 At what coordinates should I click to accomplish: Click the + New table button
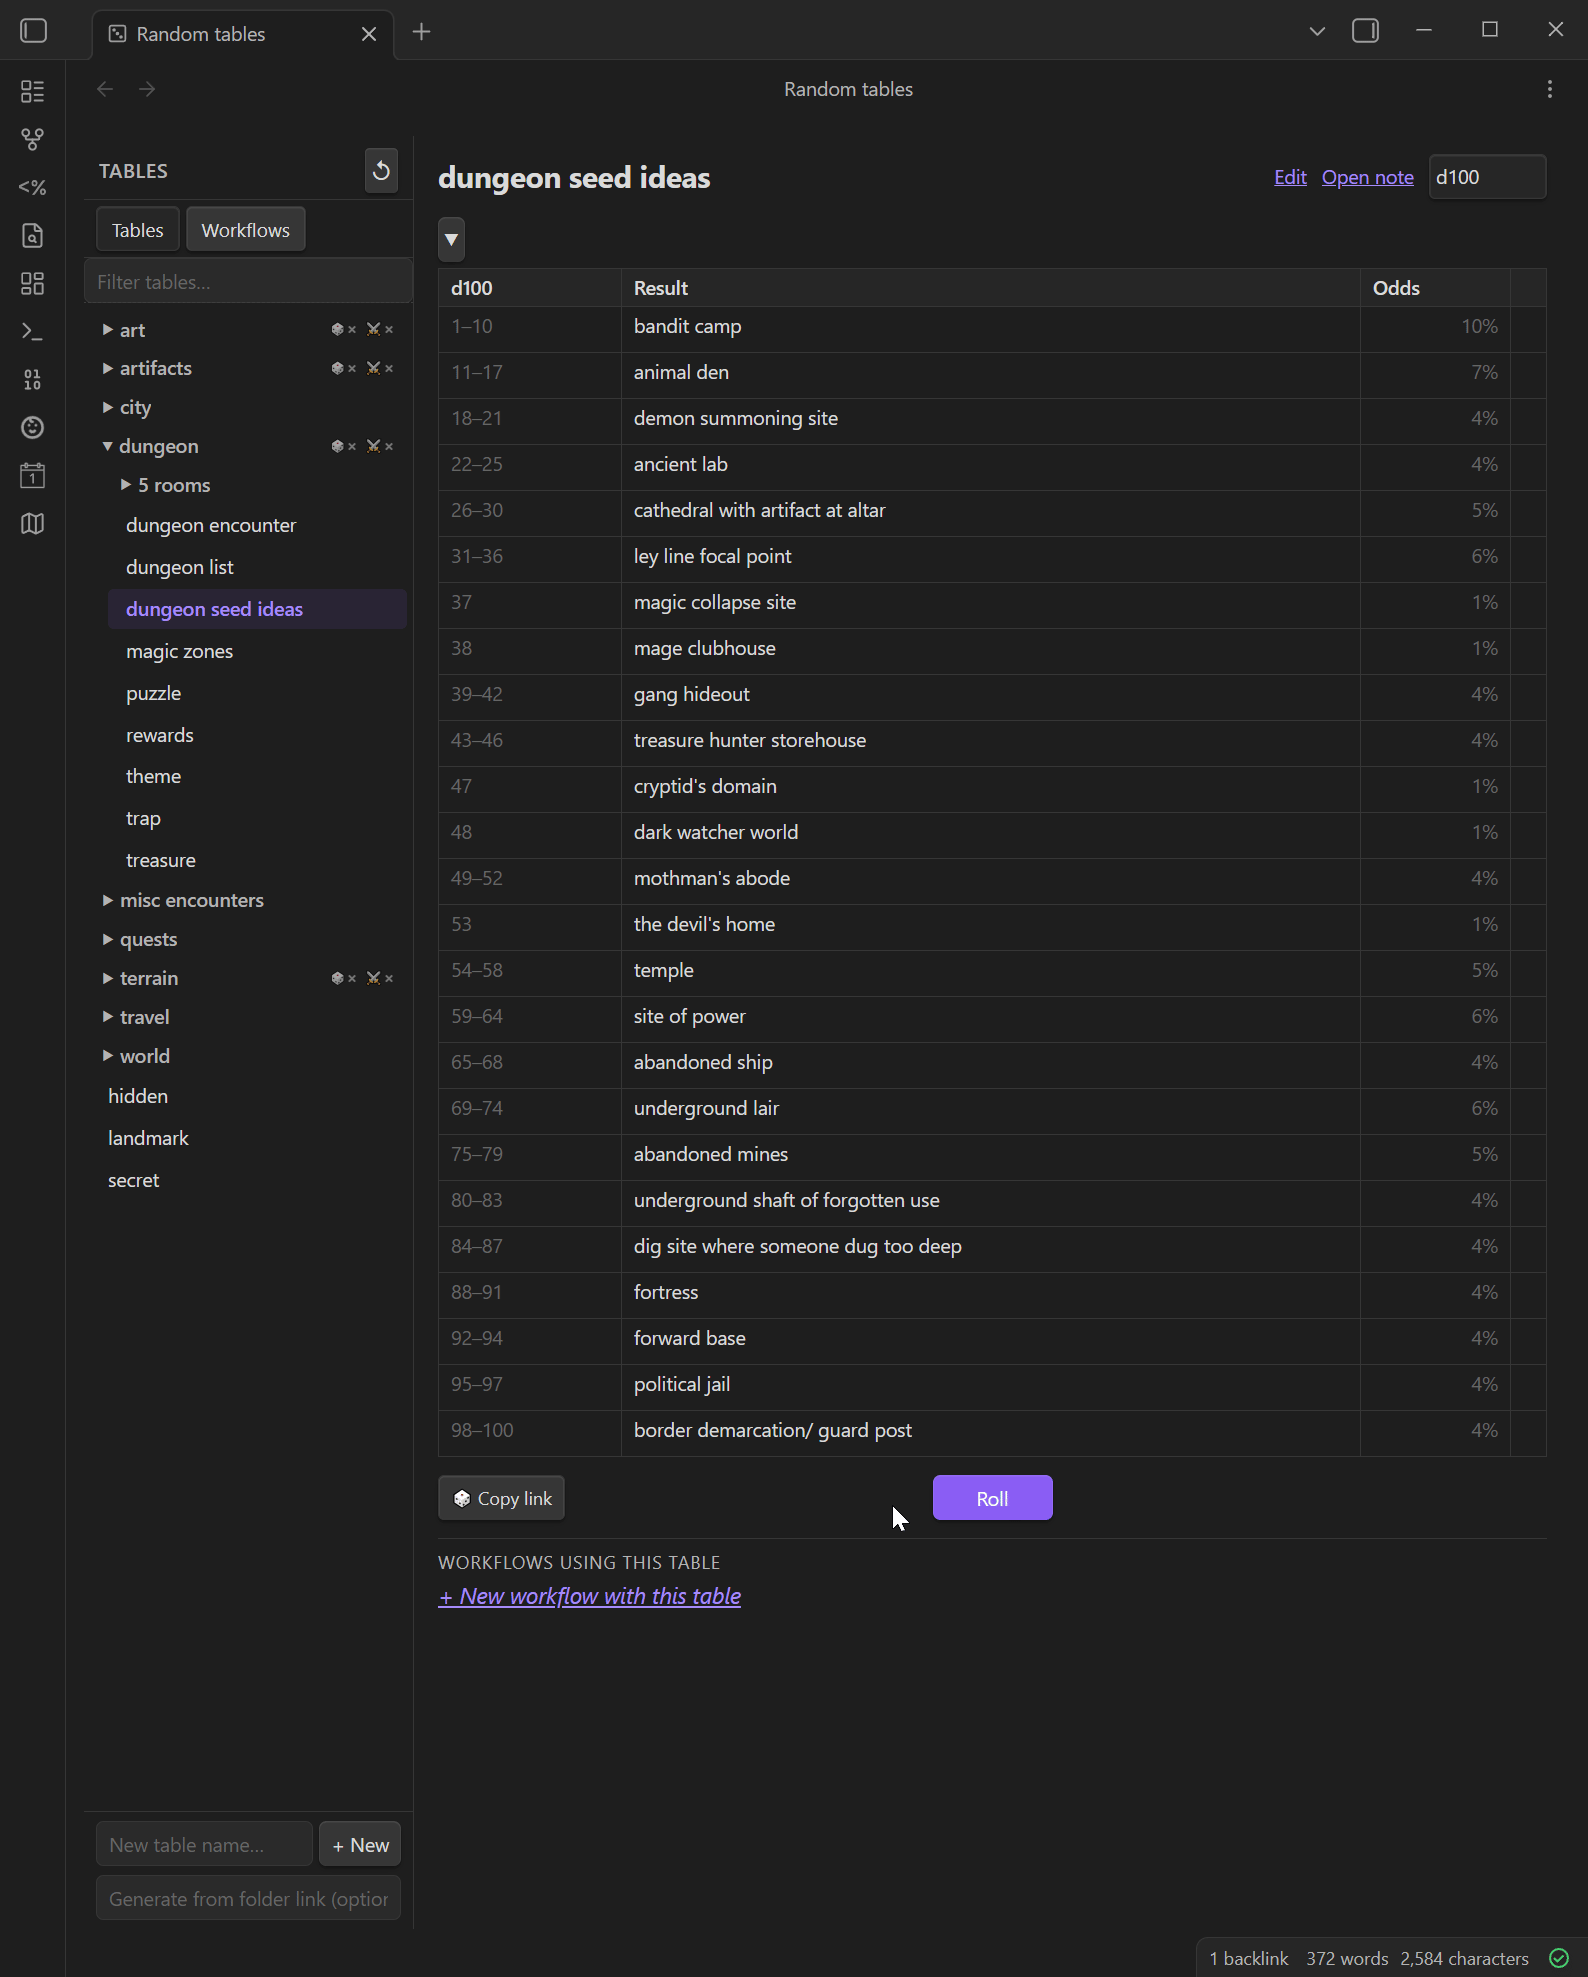[360, 1845]
